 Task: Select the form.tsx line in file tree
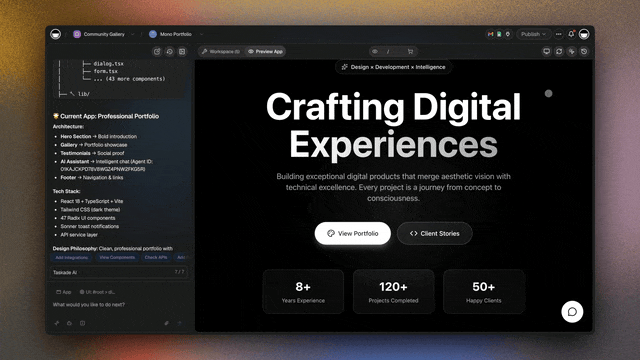pyautogui.click(x=105, y=71)
